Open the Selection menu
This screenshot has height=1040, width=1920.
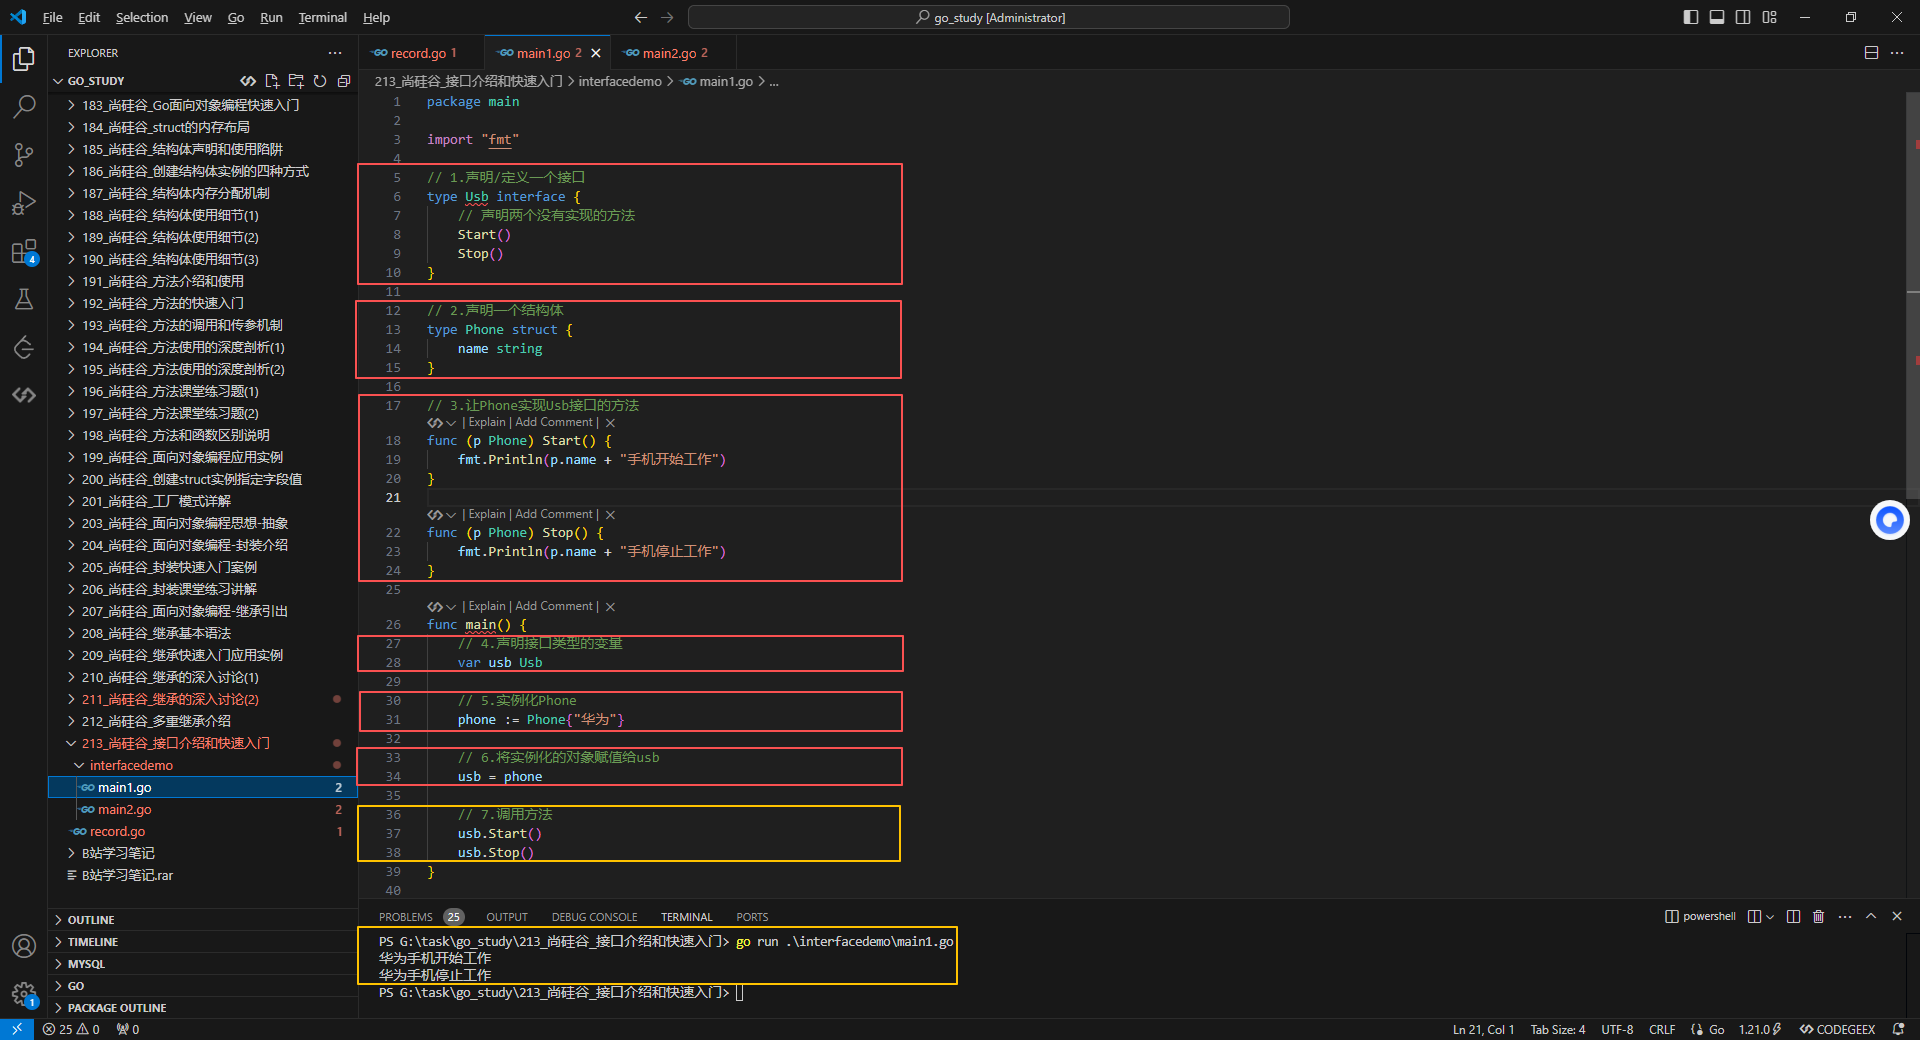click(x=142, y=17)
